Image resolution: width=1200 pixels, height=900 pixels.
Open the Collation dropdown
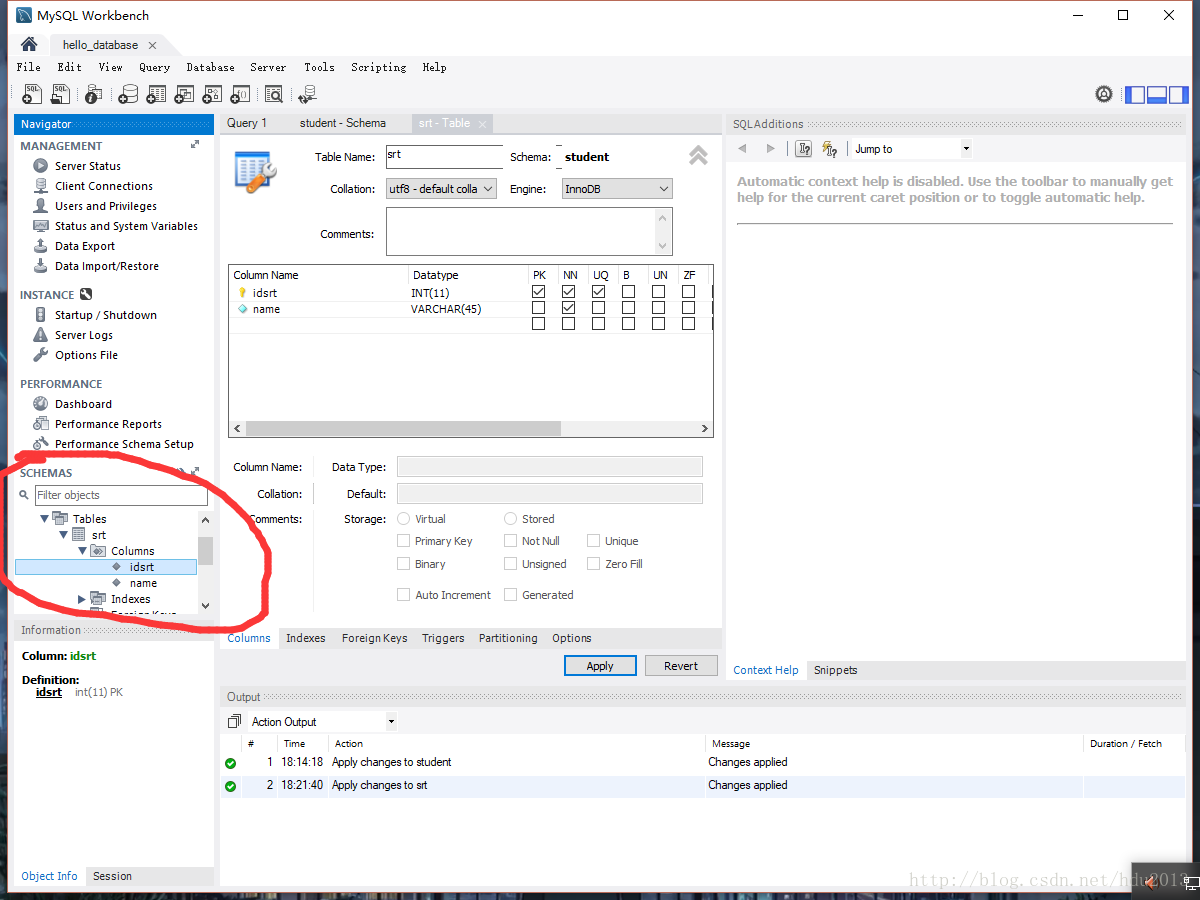(x=441, y=189)
